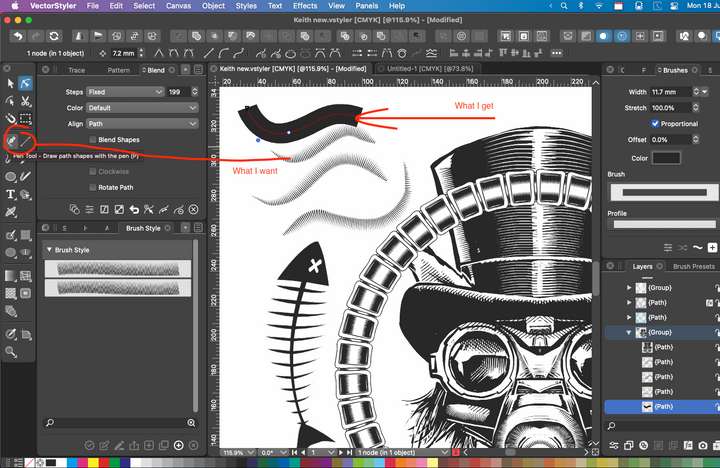Select the Node editing tool
Viewport: 720px width, 468px height.
pos(26,83)
